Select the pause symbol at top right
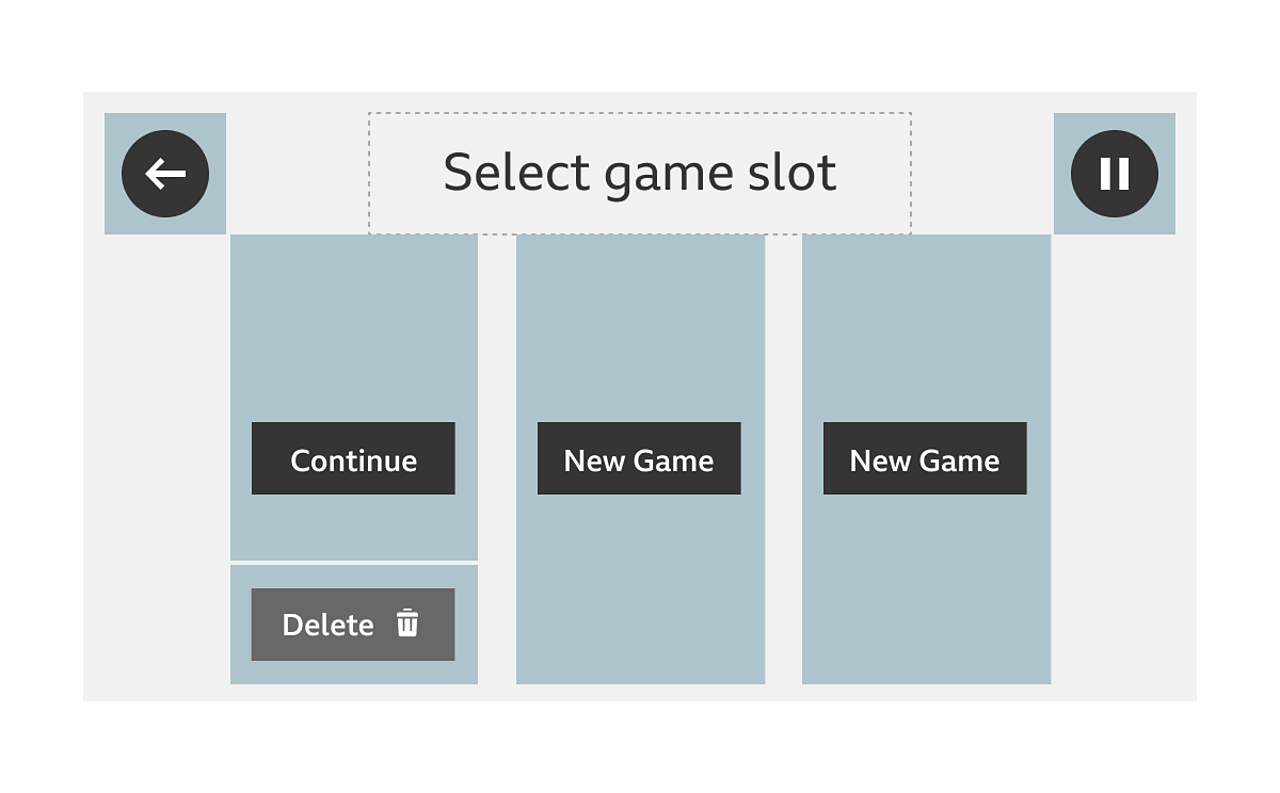 1113,173
